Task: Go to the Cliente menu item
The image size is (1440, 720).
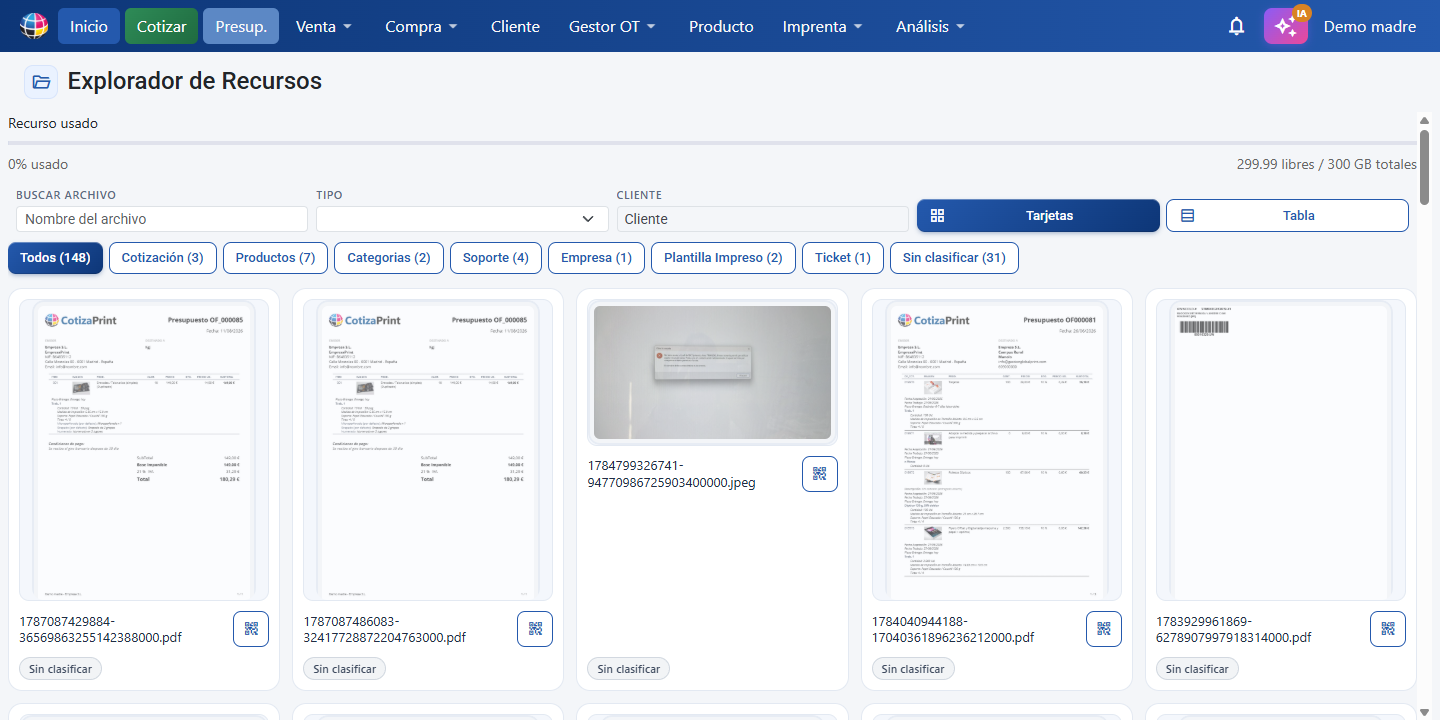Action: pos(515,27)
